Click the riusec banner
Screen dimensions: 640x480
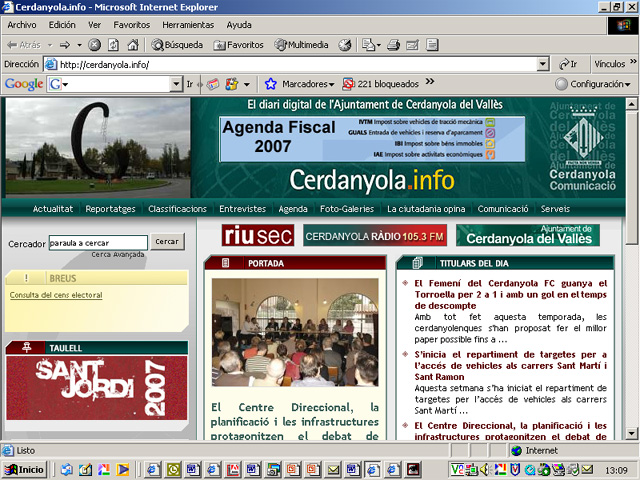tap(258, 235)
